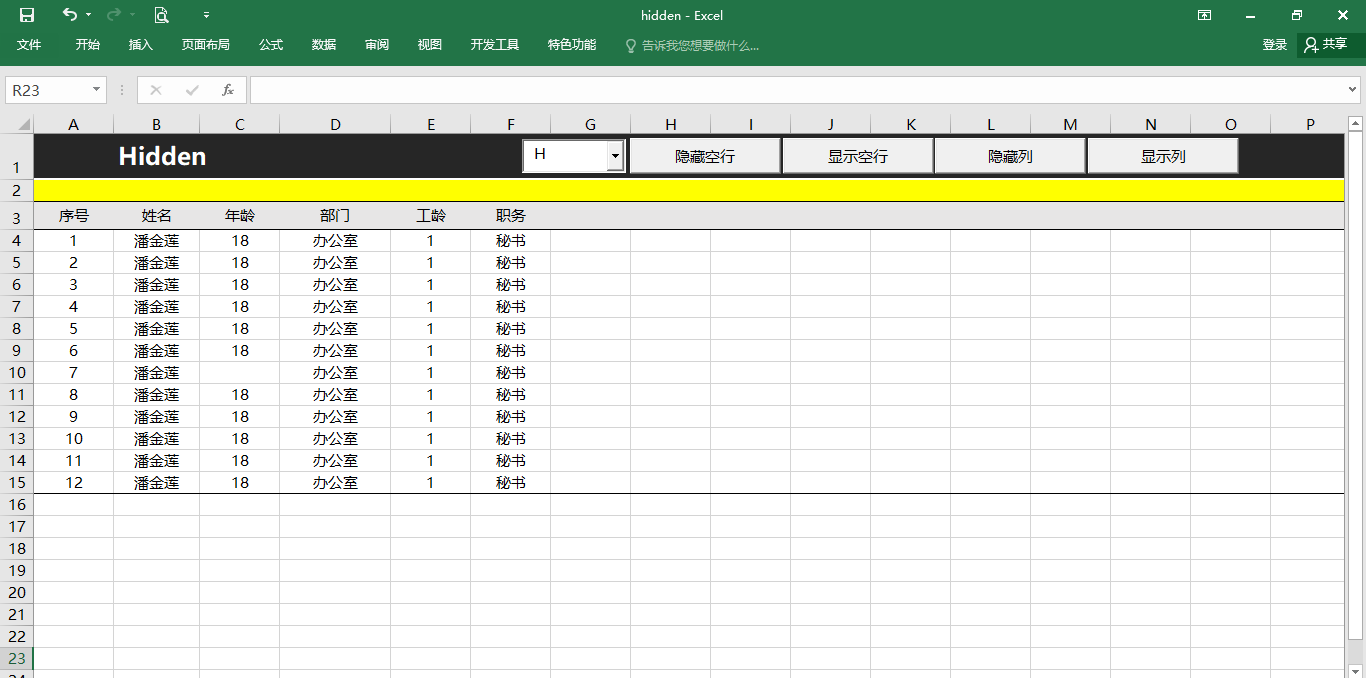The width and height of the screenshot is (1366, 678).
Task: Click the Save icon in title bar
Action: click(27, 15)
